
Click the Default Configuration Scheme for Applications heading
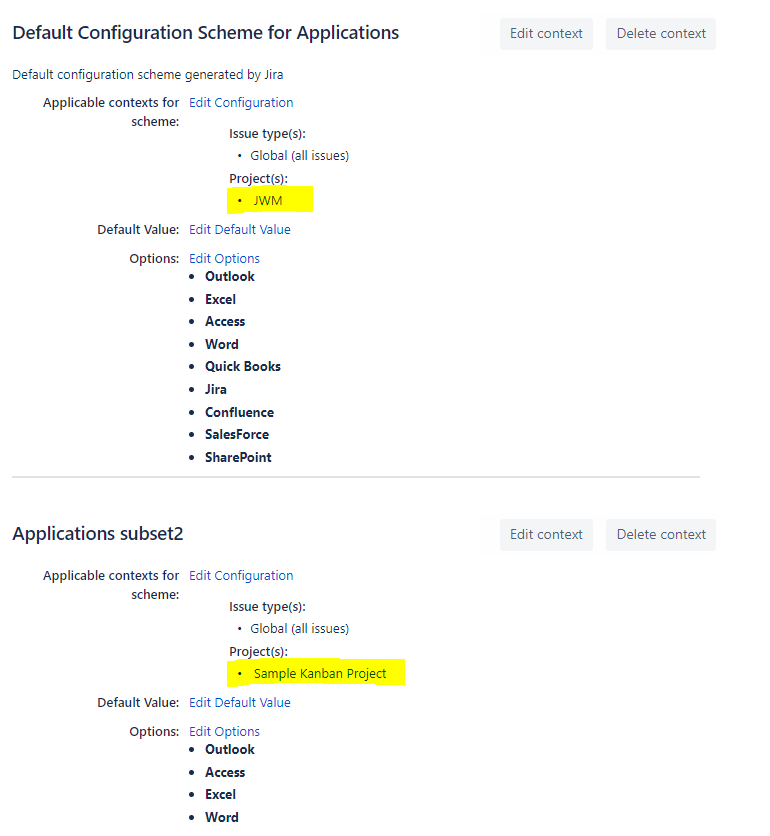pyautogui.click(x=205, y=33)
